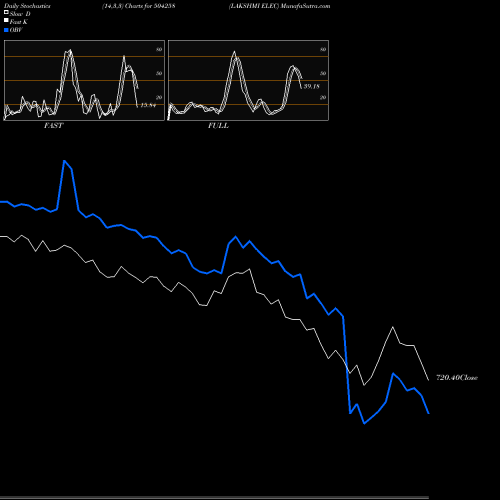Click the 'FAST' chart caption
500x500 pixels.
point(53,126)
